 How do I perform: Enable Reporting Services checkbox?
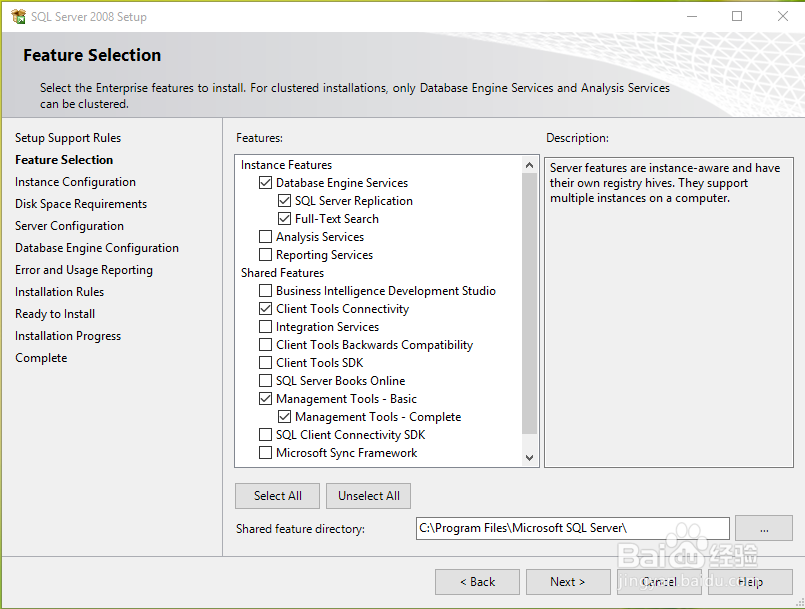pos(265,254)
